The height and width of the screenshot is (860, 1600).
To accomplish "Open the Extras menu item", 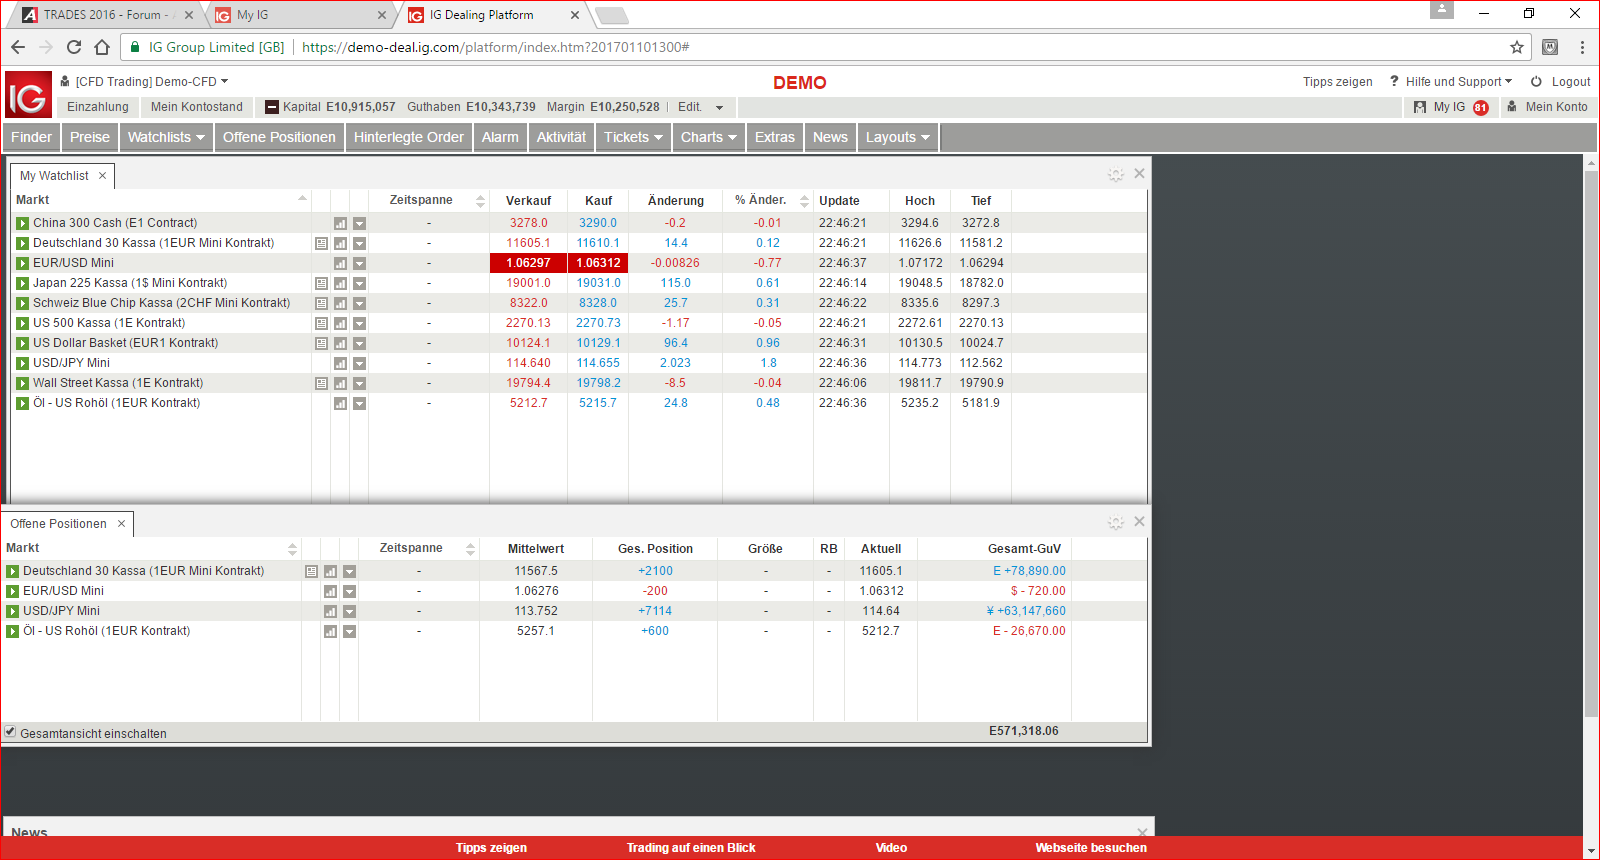I will click(775, 137).
